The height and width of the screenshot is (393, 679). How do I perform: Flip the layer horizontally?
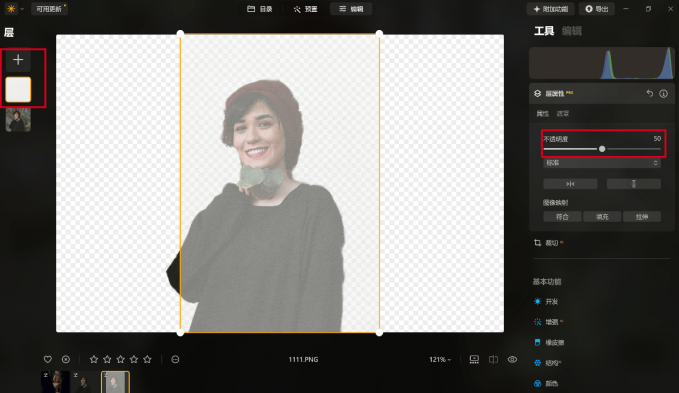coord(570,184)
